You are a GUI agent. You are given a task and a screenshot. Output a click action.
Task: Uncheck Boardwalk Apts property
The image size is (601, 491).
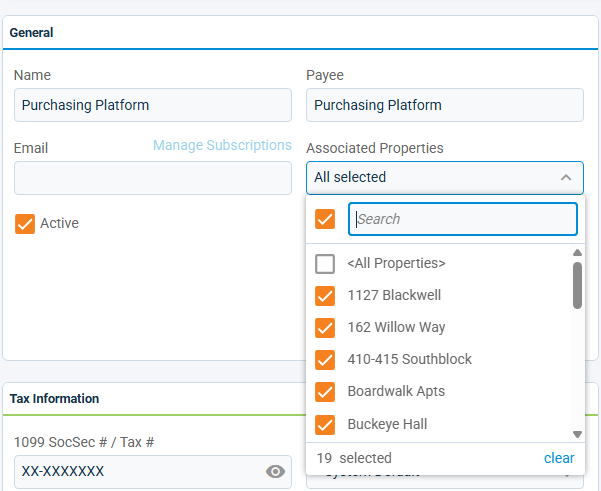tap(325, 392)
